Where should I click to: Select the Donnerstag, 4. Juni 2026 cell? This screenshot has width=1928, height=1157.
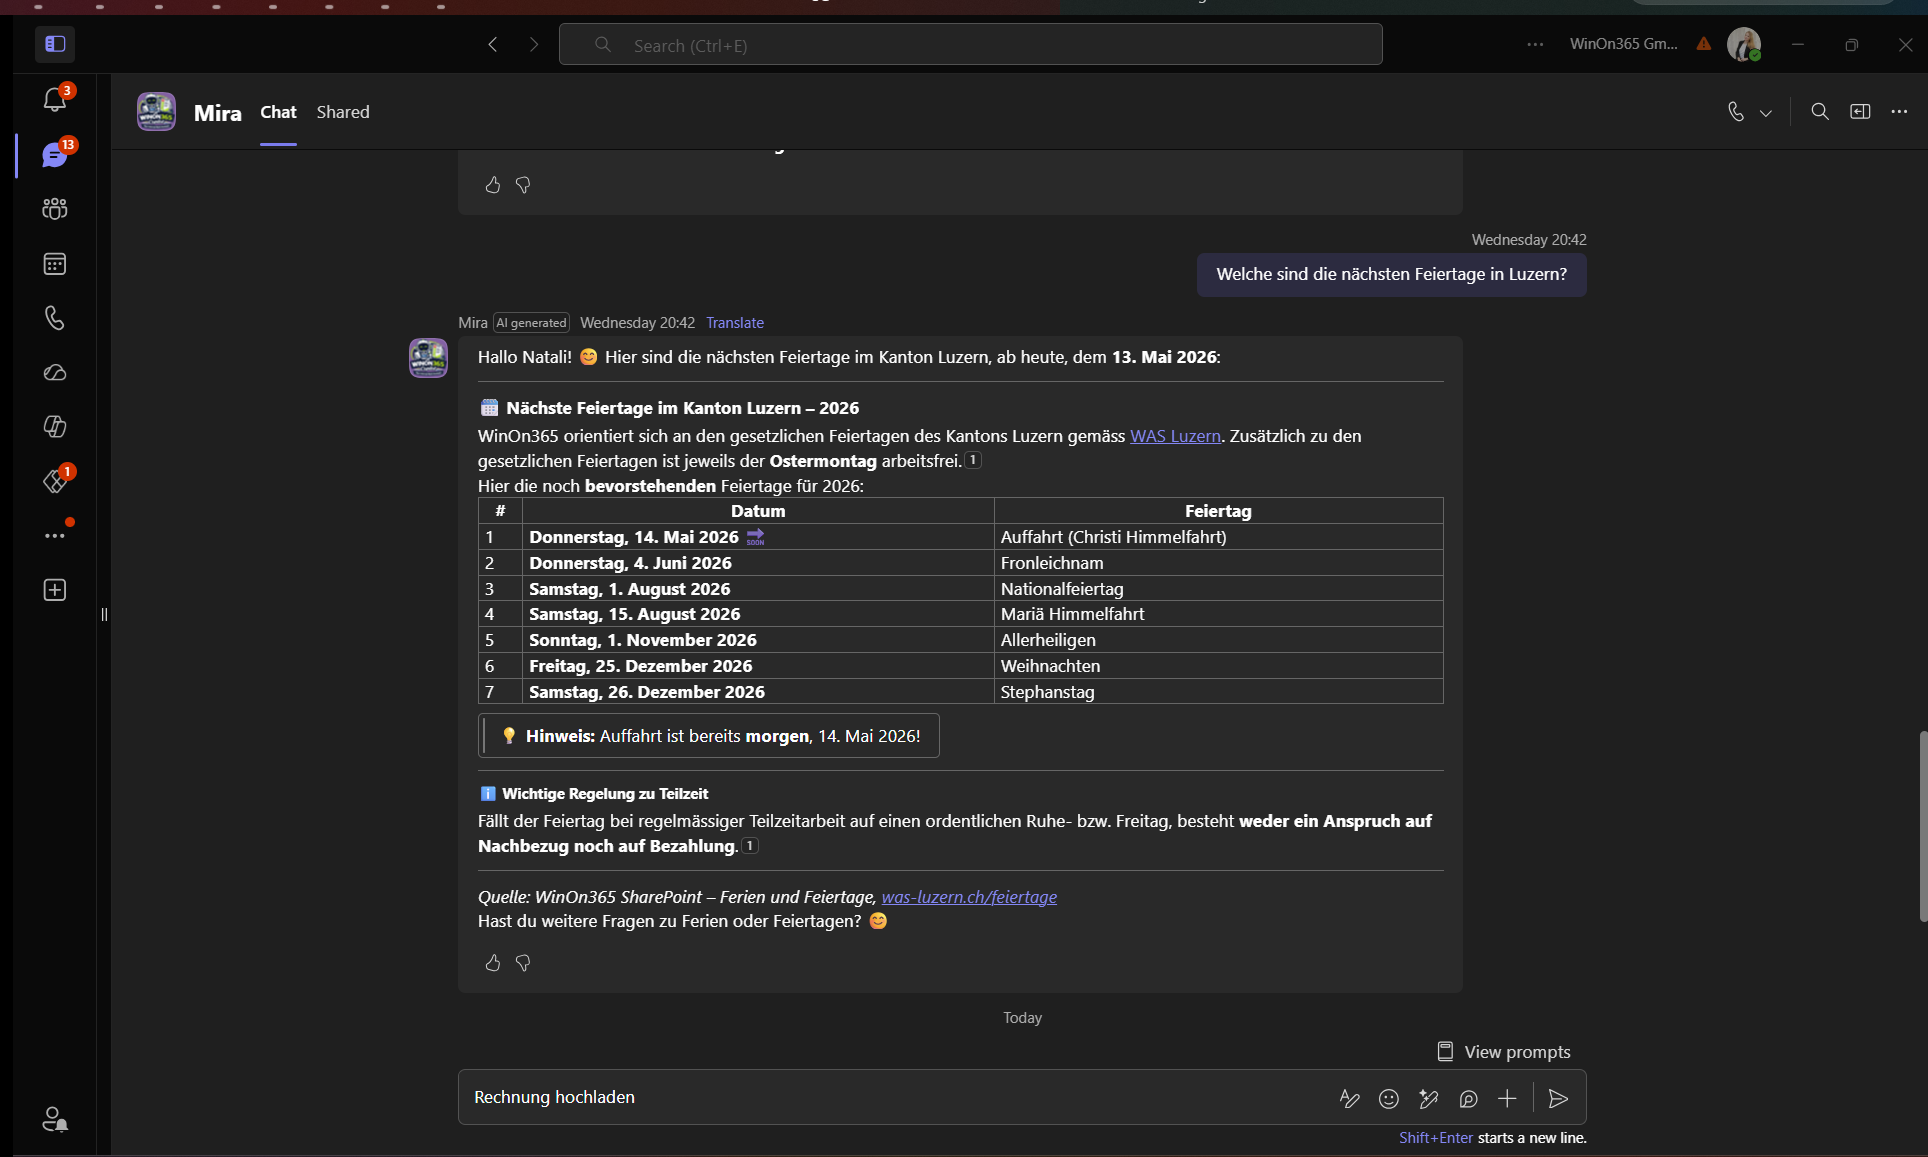[x=758, y=563]
